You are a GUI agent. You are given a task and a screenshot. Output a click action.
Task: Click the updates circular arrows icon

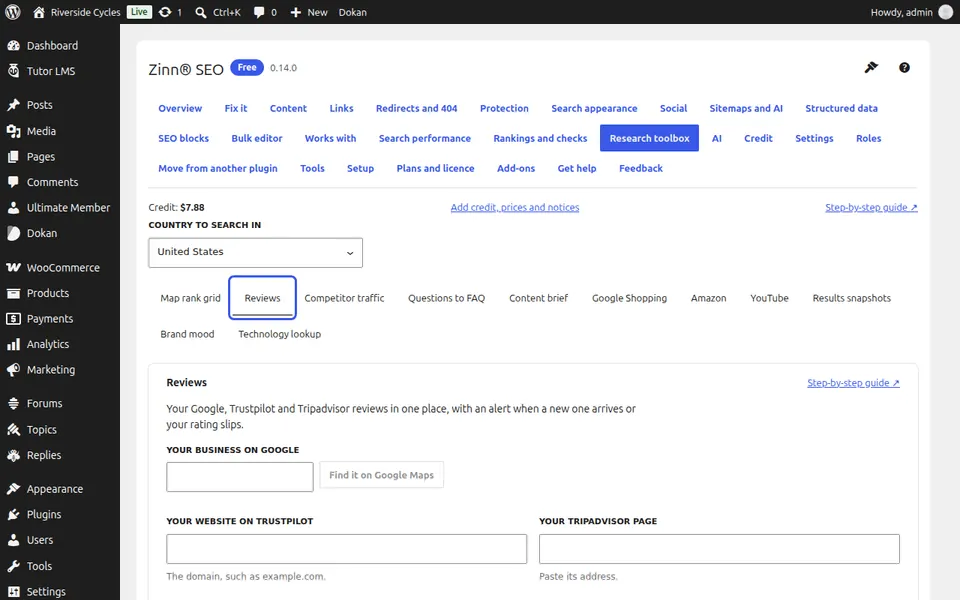pyautogui.click(x=165, y=12)
